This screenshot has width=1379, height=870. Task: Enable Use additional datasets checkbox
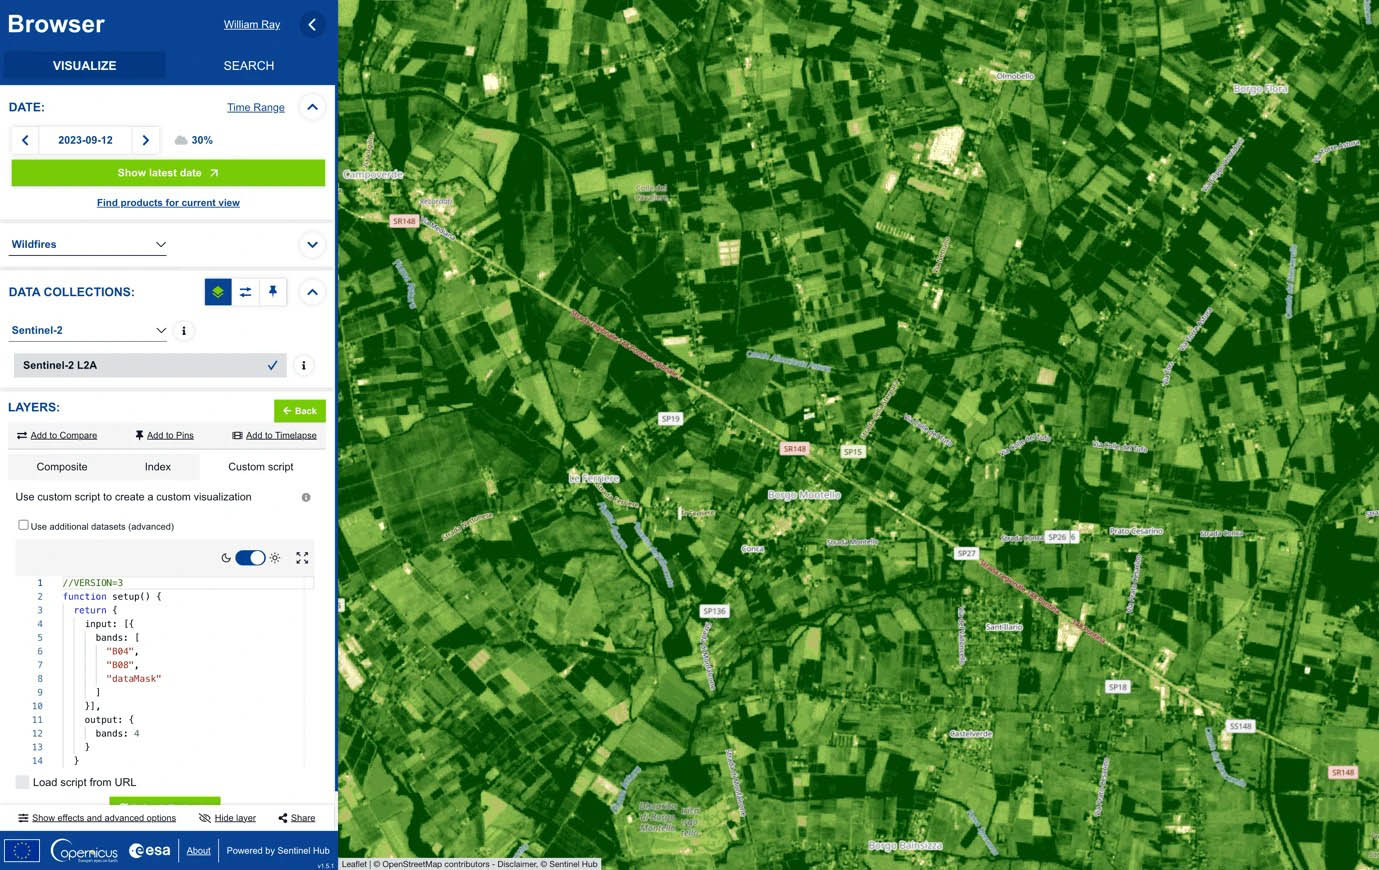click(x=23, y=525)
